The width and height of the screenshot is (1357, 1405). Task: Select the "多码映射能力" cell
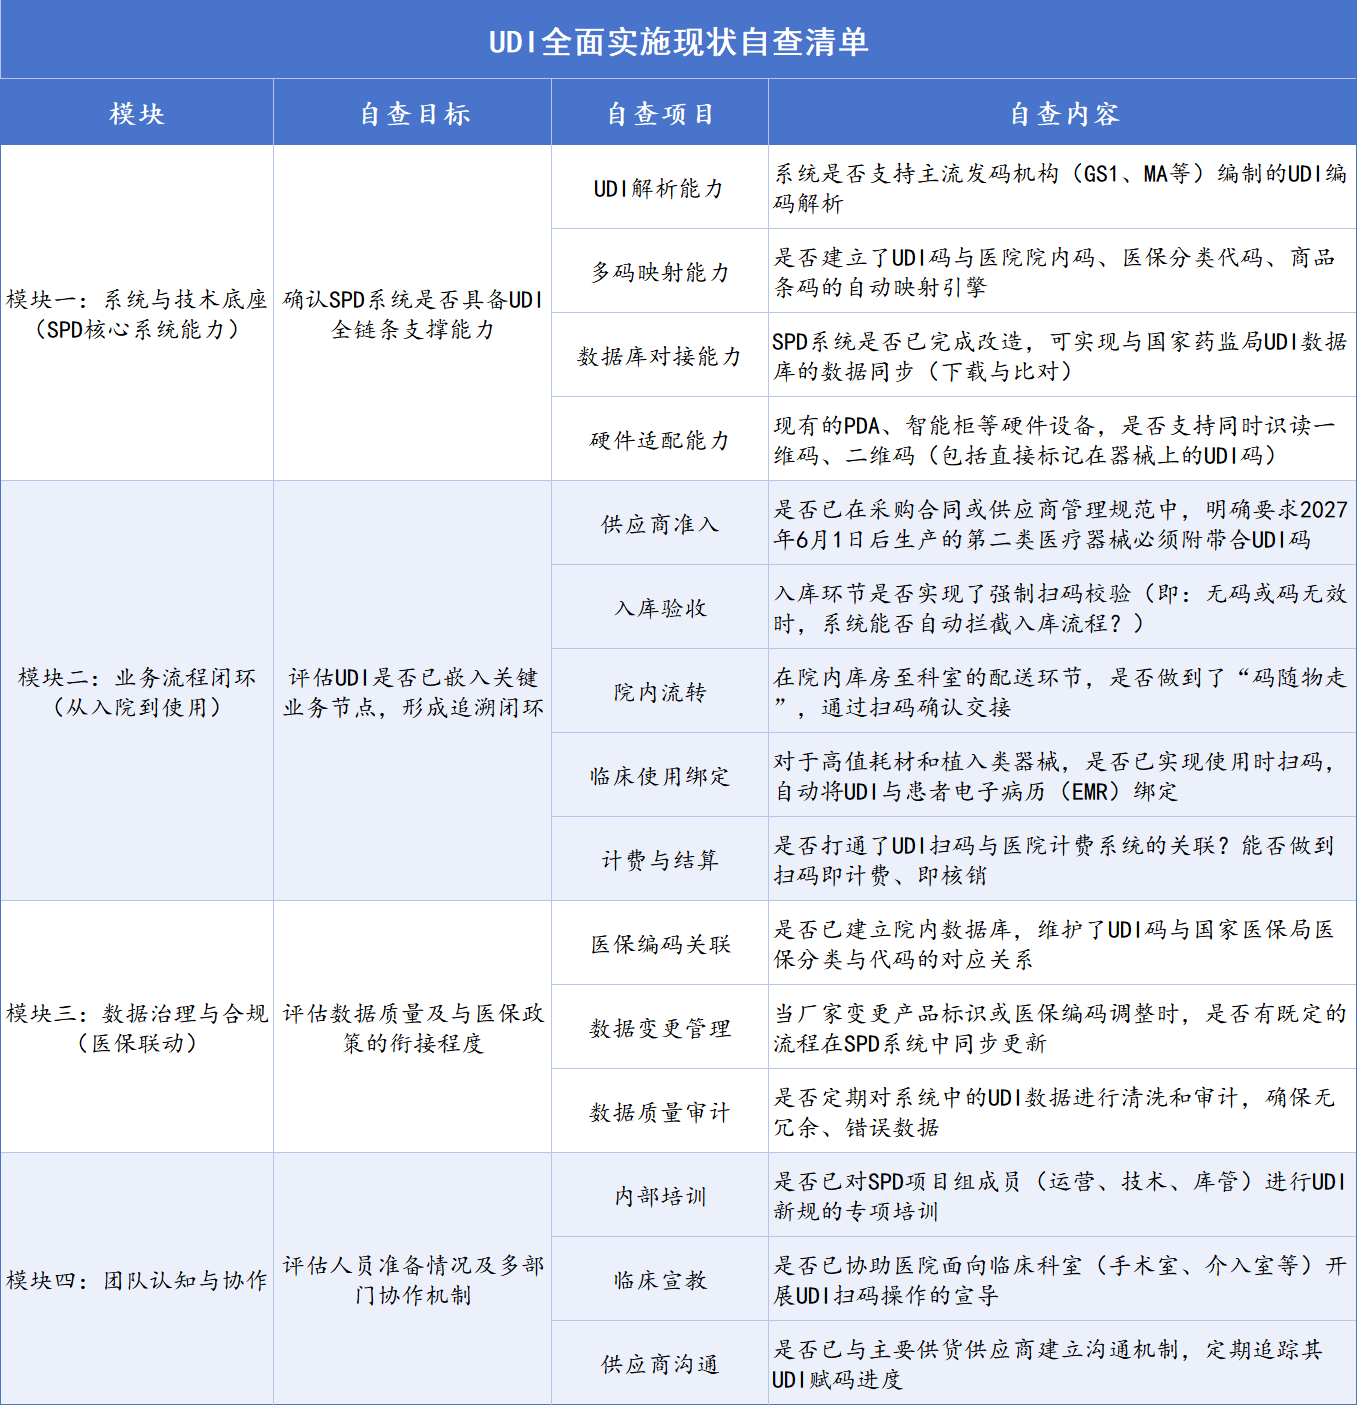coord(660,272)
